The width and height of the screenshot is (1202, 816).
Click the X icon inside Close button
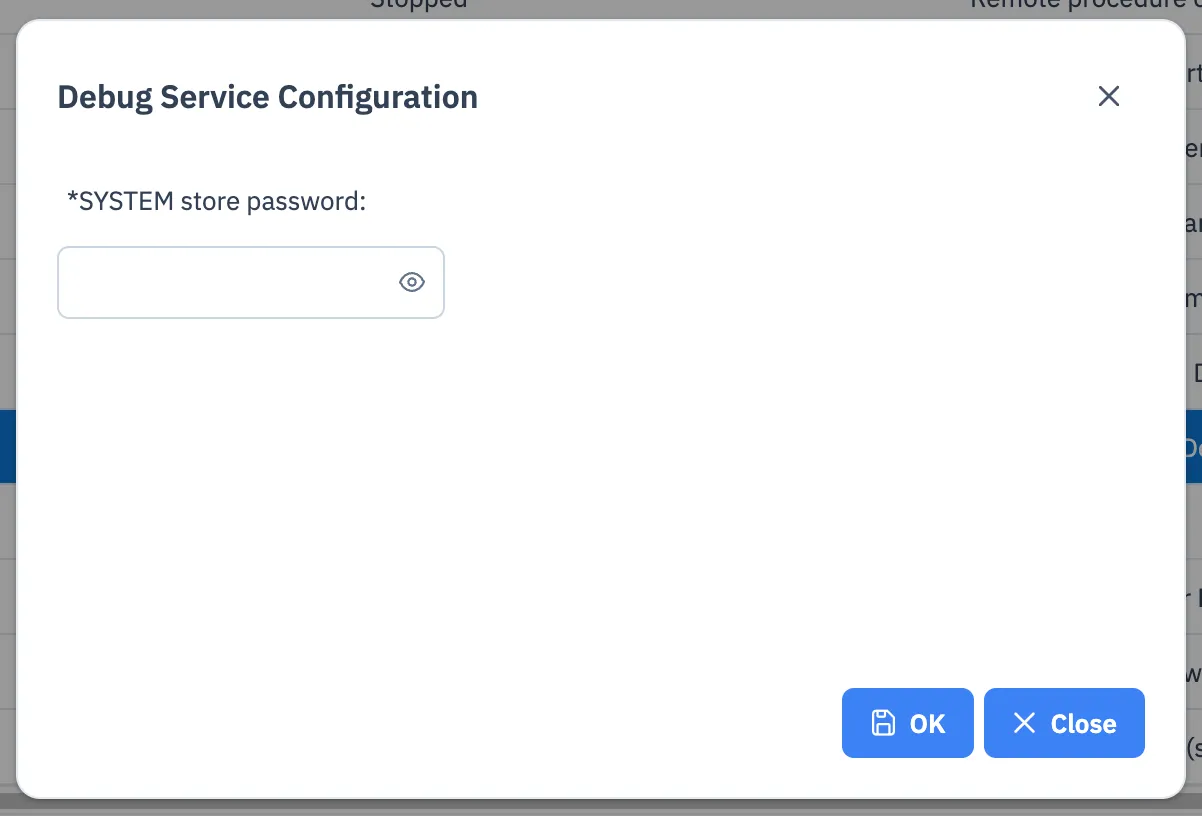point(1024,723)
